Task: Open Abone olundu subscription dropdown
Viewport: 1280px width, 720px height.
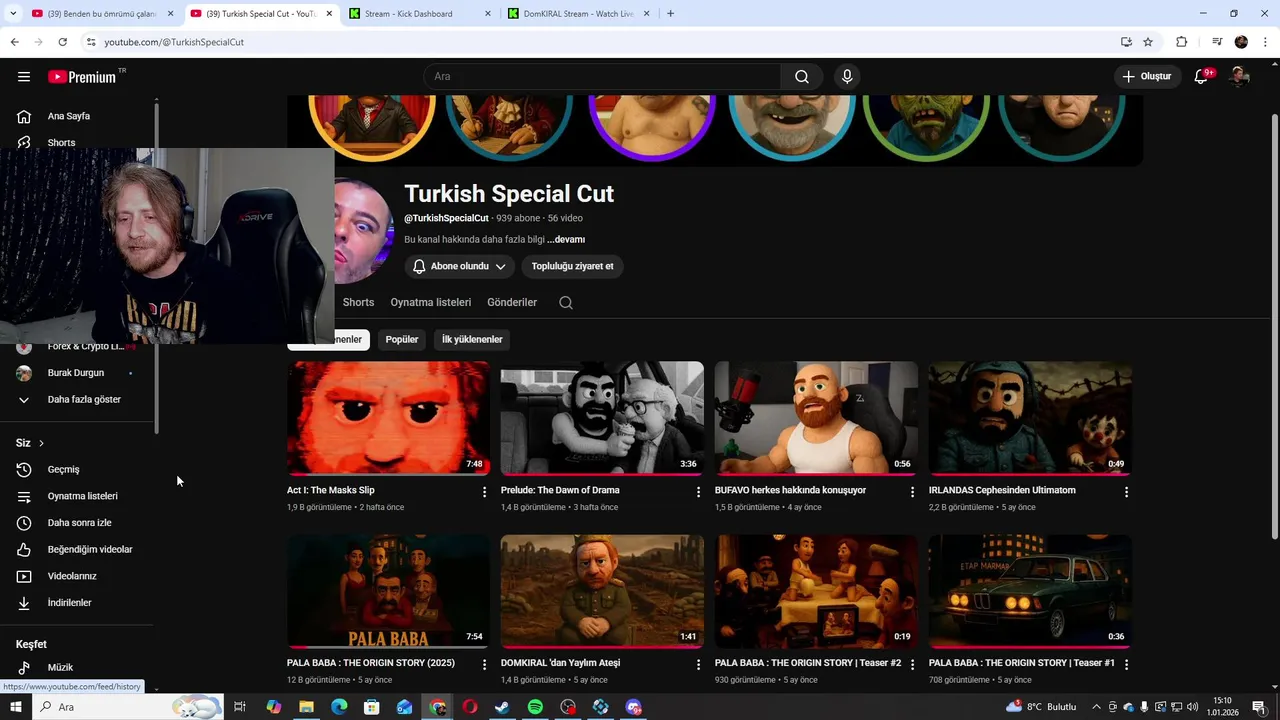Action: pos(460,266)
